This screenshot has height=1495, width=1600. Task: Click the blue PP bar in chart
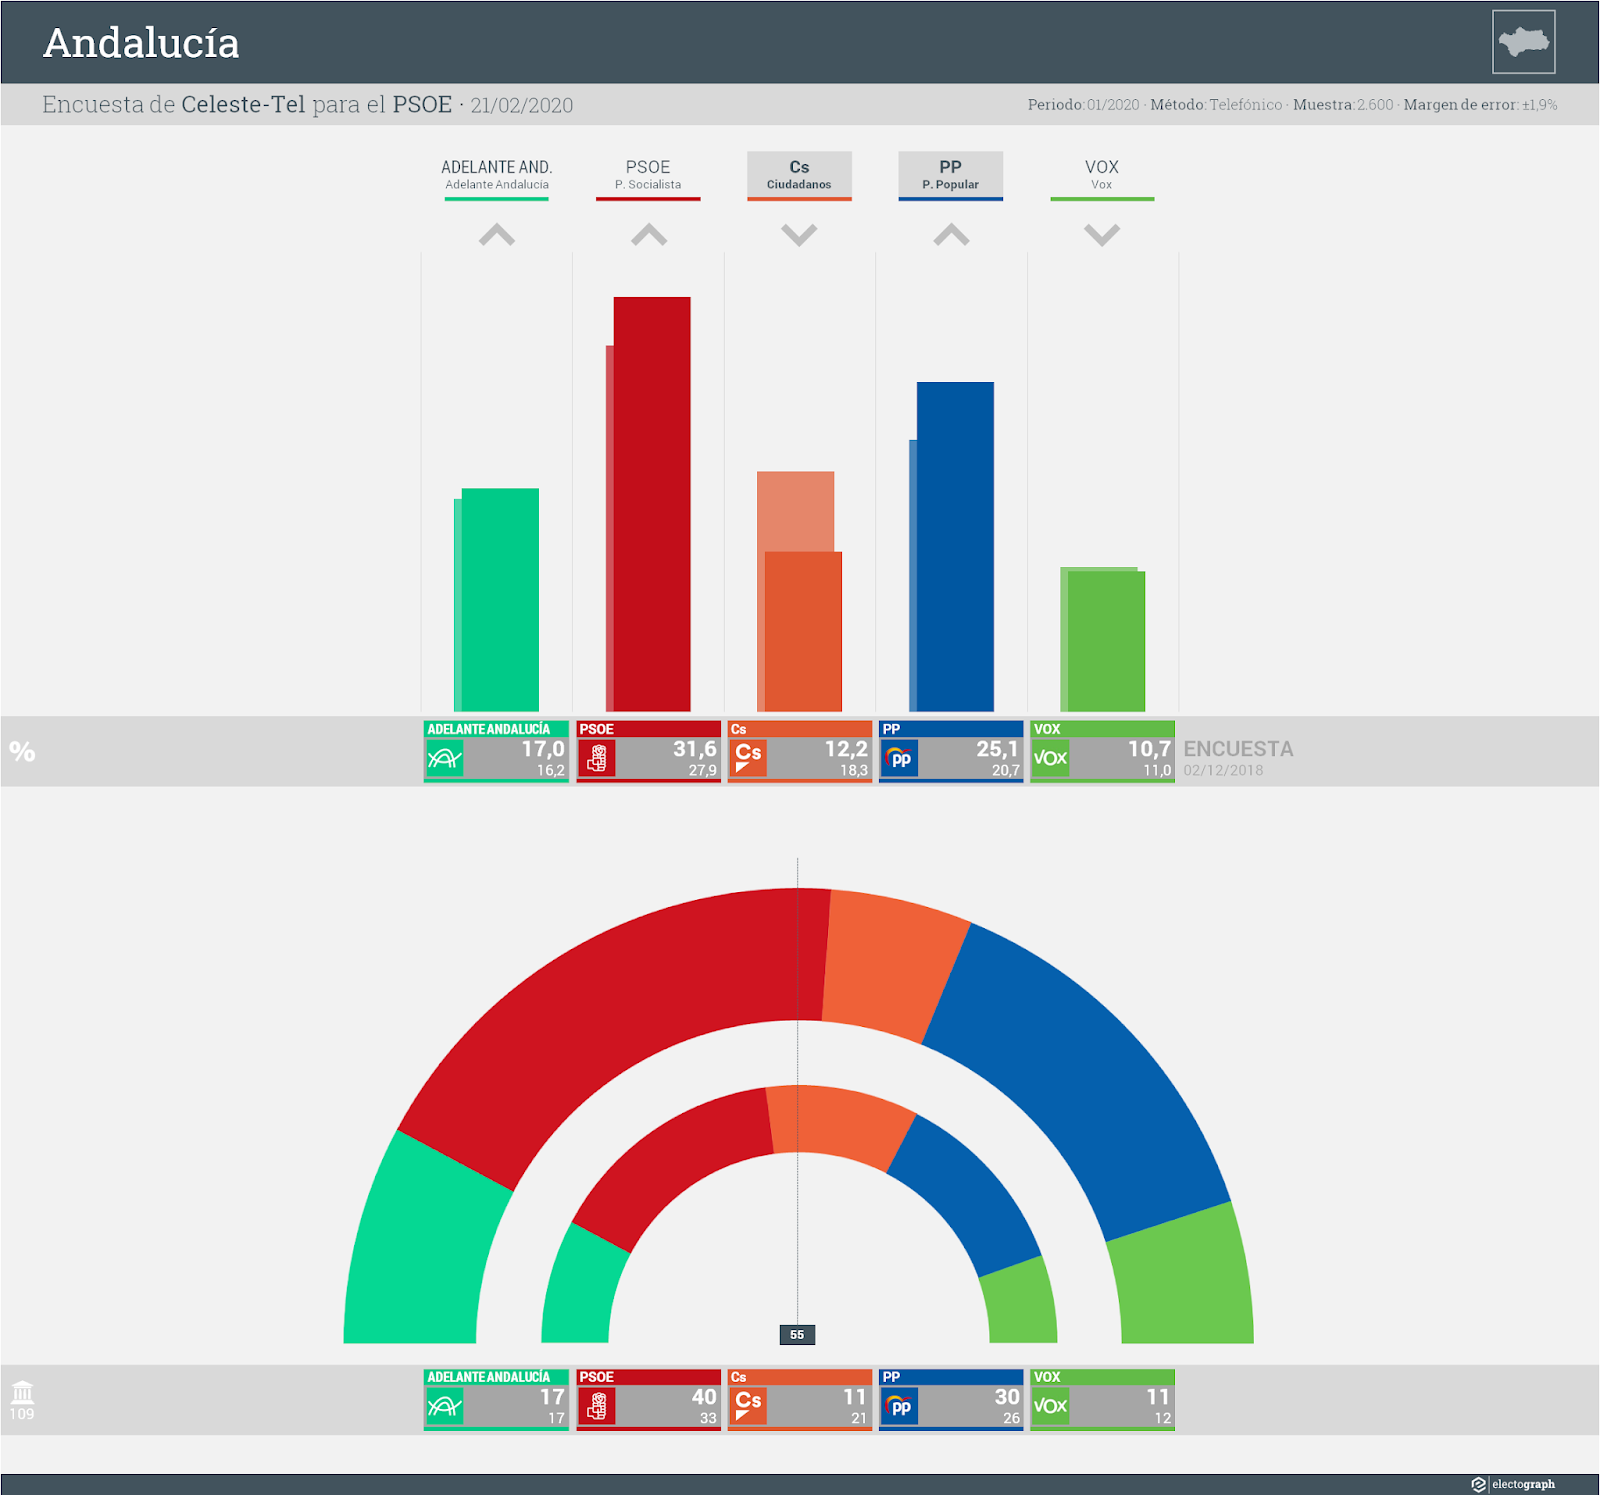point(955,546)
